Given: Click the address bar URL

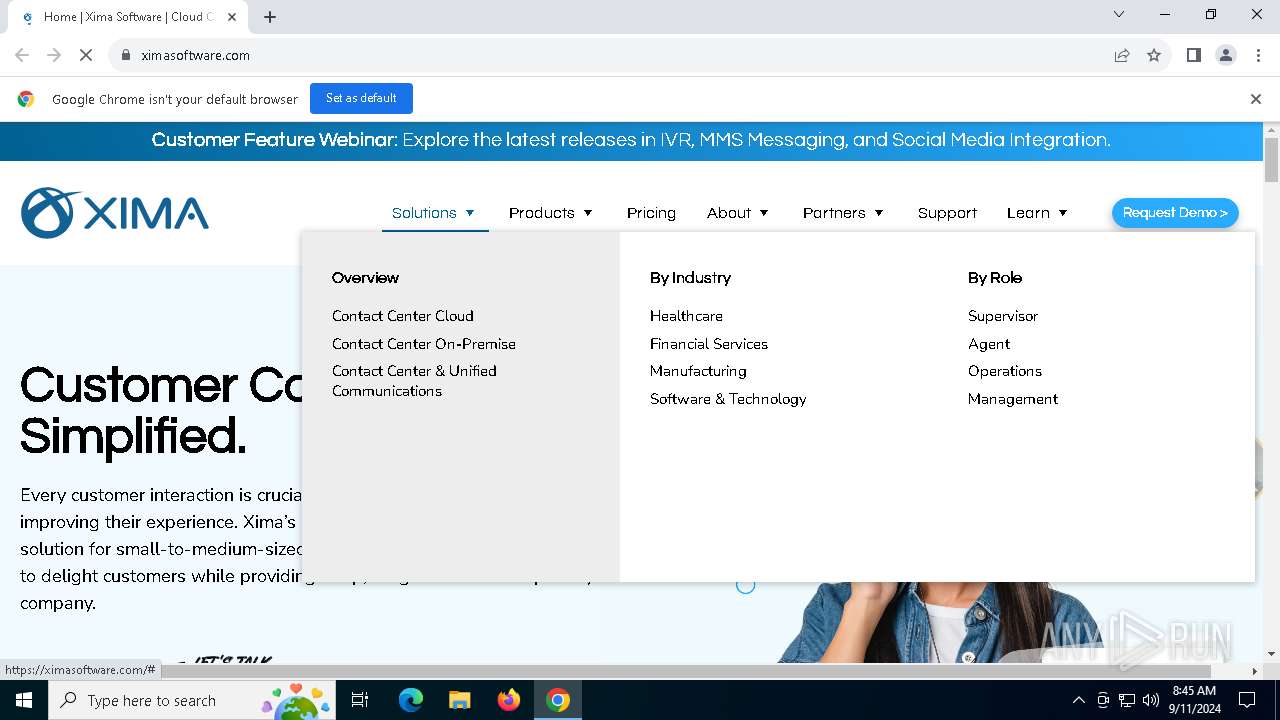Looking at the screenshot, I should click(x=195, y=55).
